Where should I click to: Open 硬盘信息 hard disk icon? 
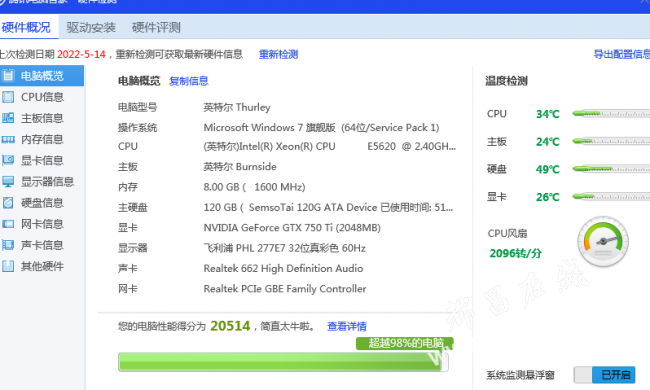click(8, 203)
